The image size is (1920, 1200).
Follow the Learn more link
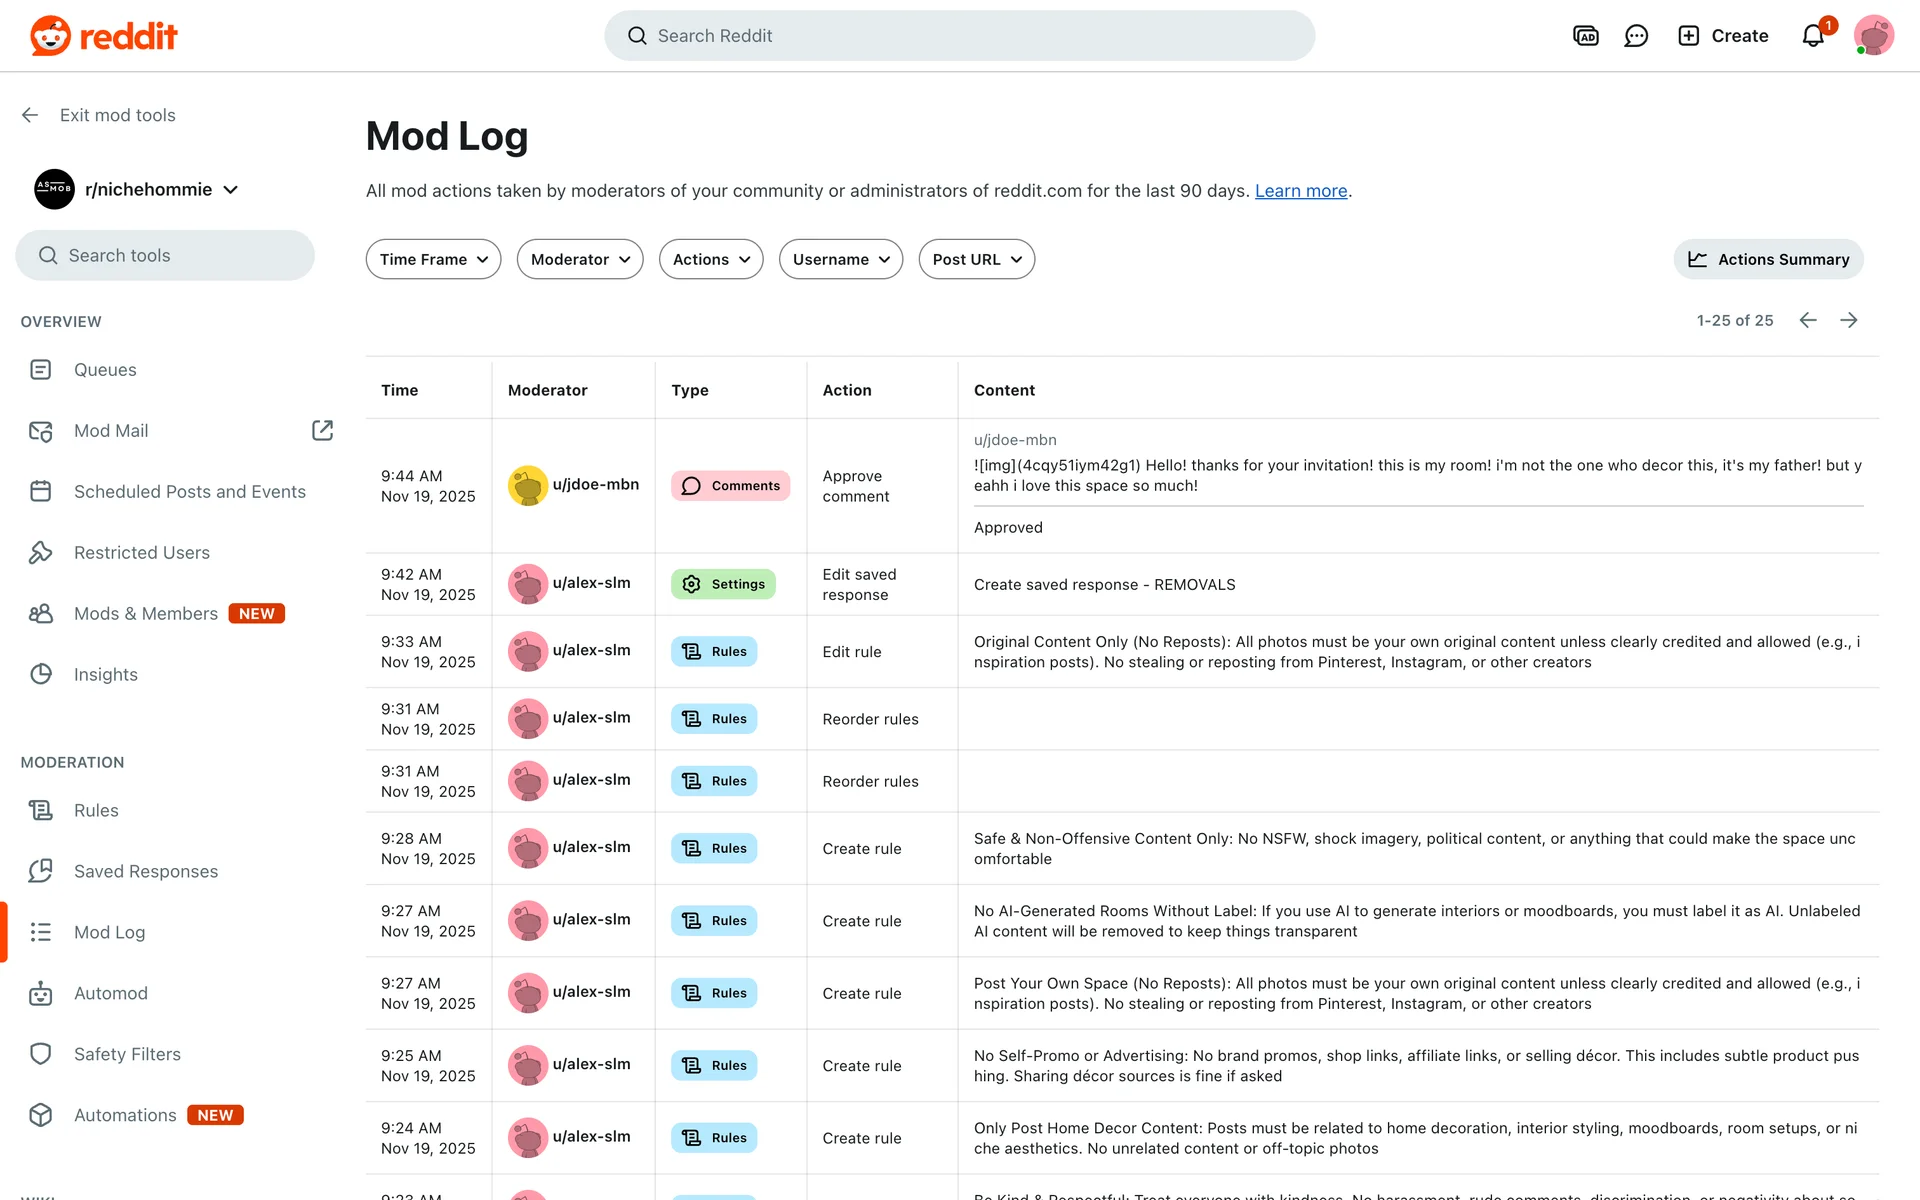click(x=1300, y=191)
